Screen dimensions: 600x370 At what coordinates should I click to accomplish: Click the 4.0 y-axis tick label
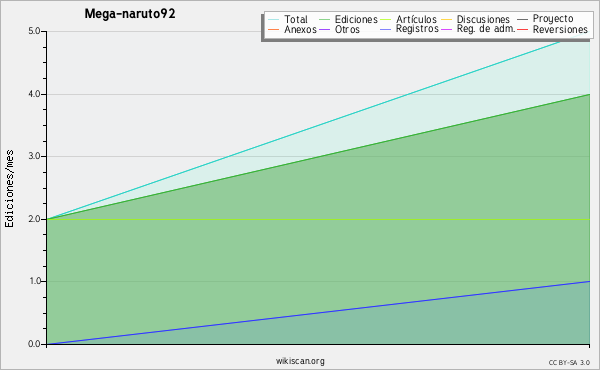click(34, 94)
